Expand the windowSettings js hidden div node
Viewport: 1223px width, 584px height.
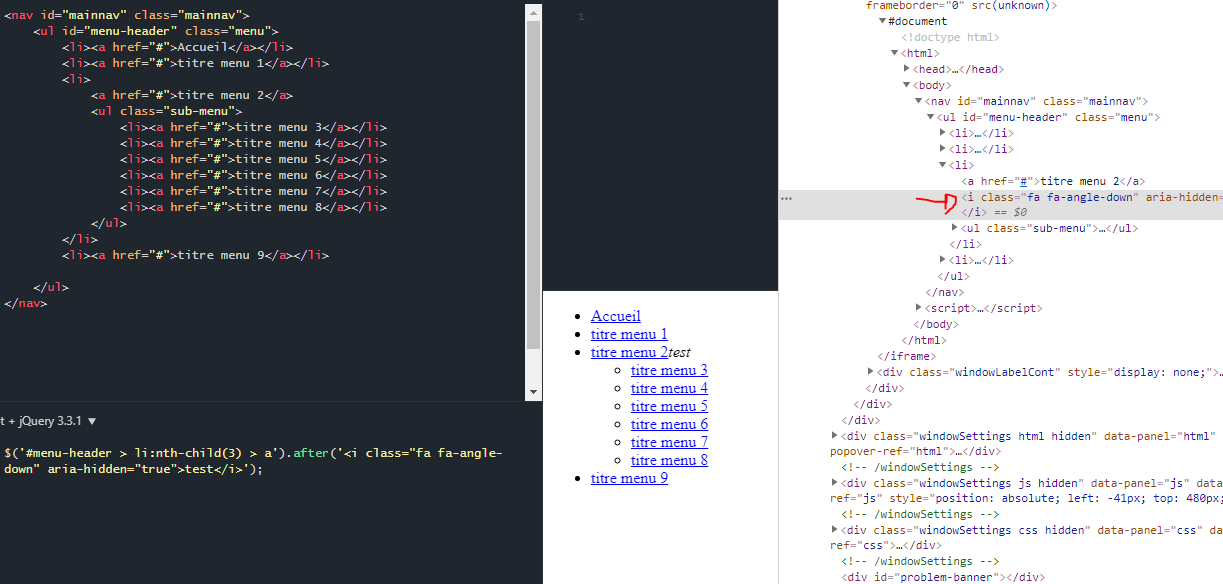click(835, 483)
